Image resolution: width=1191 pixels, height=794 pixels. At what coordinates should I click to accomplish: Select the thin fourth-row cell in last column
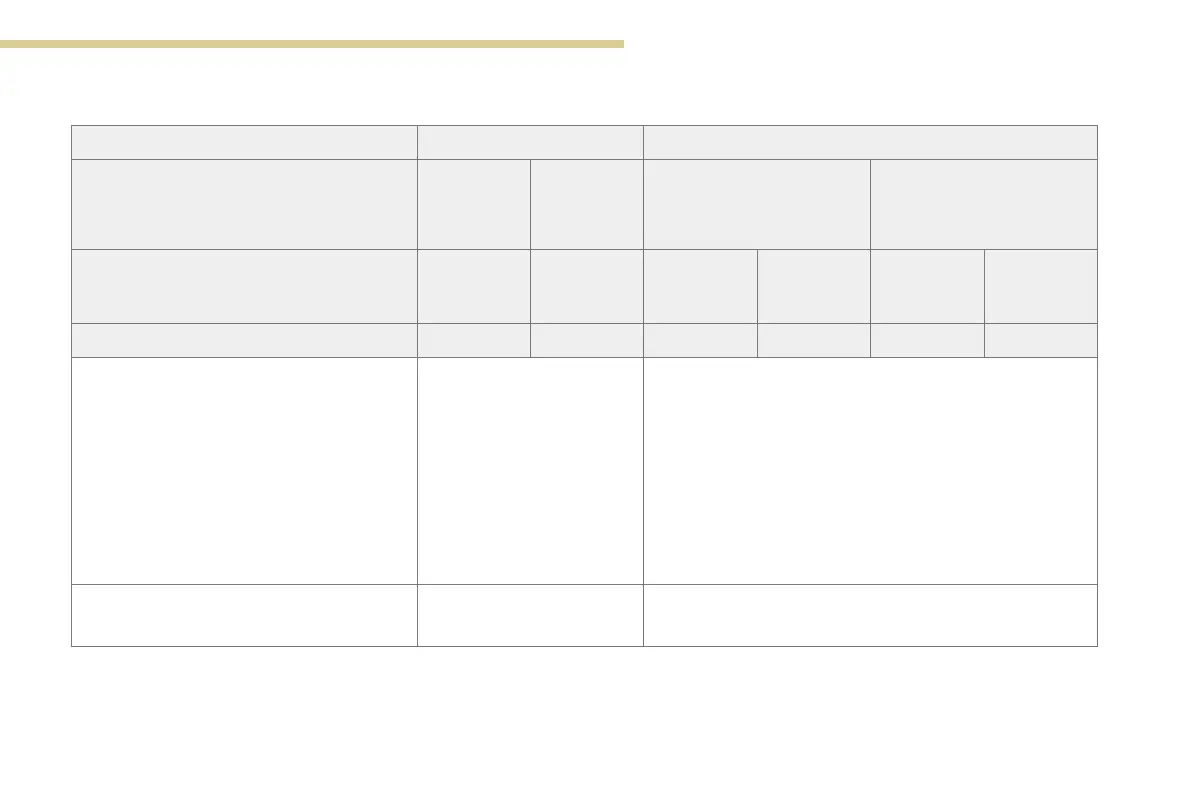[x=1041, y=340]
